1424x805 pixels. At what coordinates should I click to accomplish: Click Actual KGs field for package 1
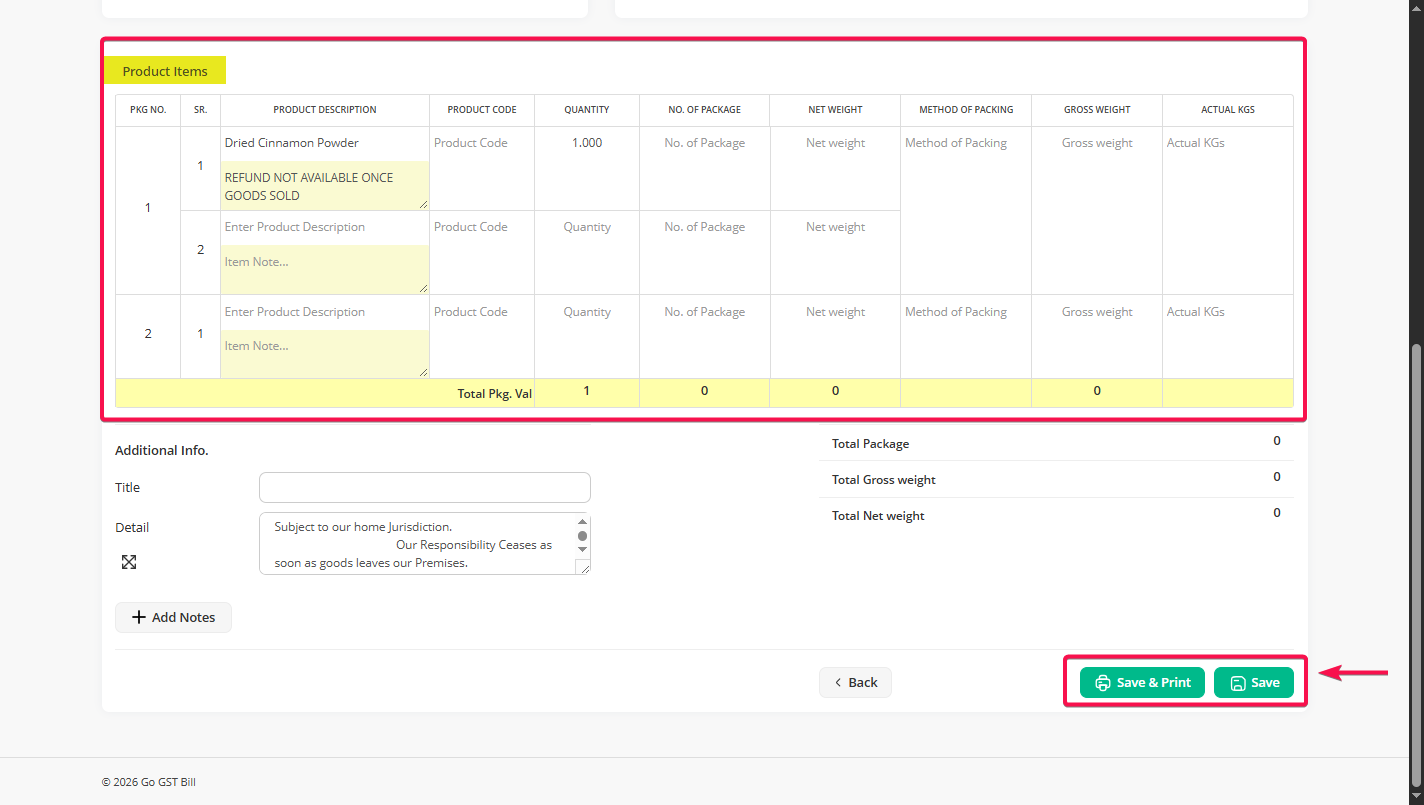[1226, 143]
